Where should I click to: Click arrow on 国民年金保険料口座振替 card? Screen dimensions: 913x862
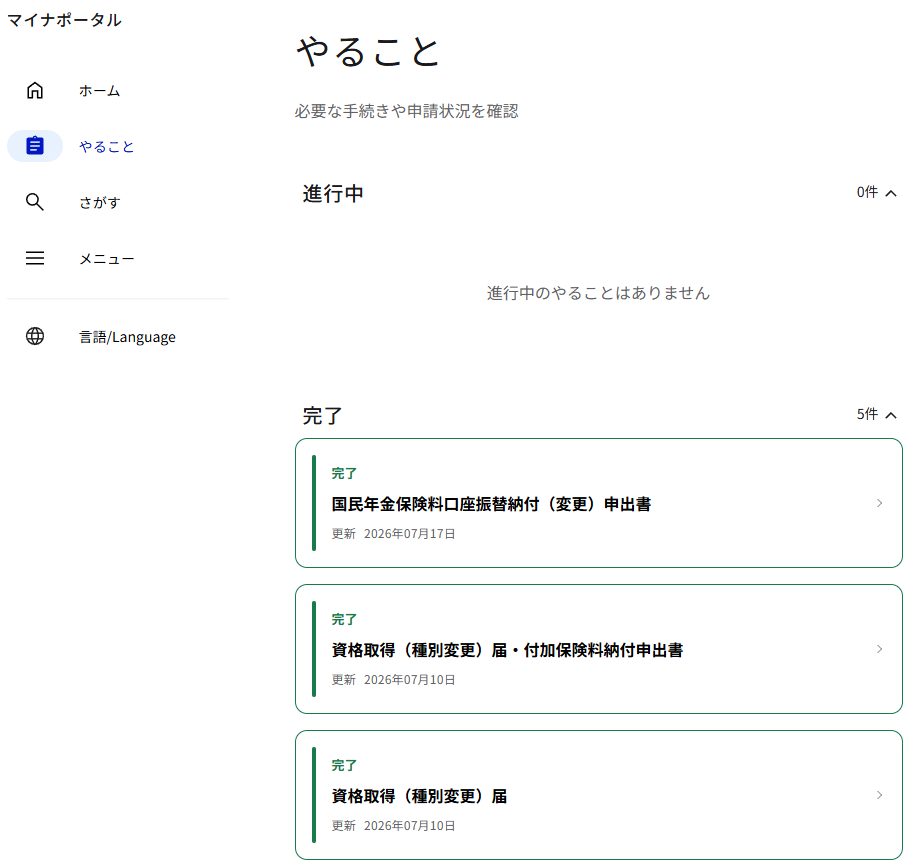tap(879, 503)
